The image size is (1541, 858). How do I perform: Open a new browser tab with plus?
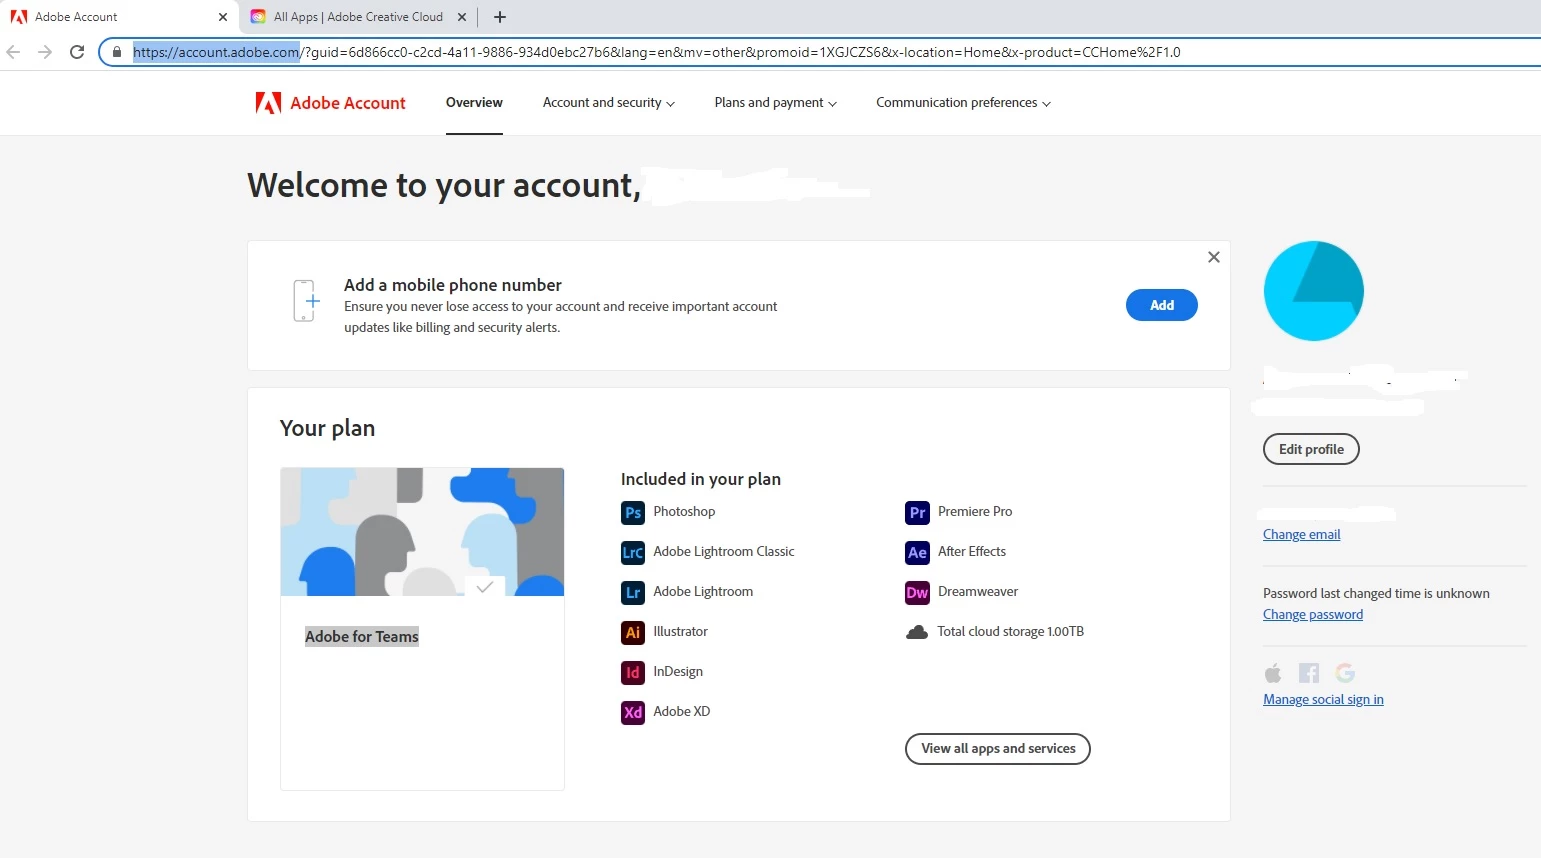(500, 17)
